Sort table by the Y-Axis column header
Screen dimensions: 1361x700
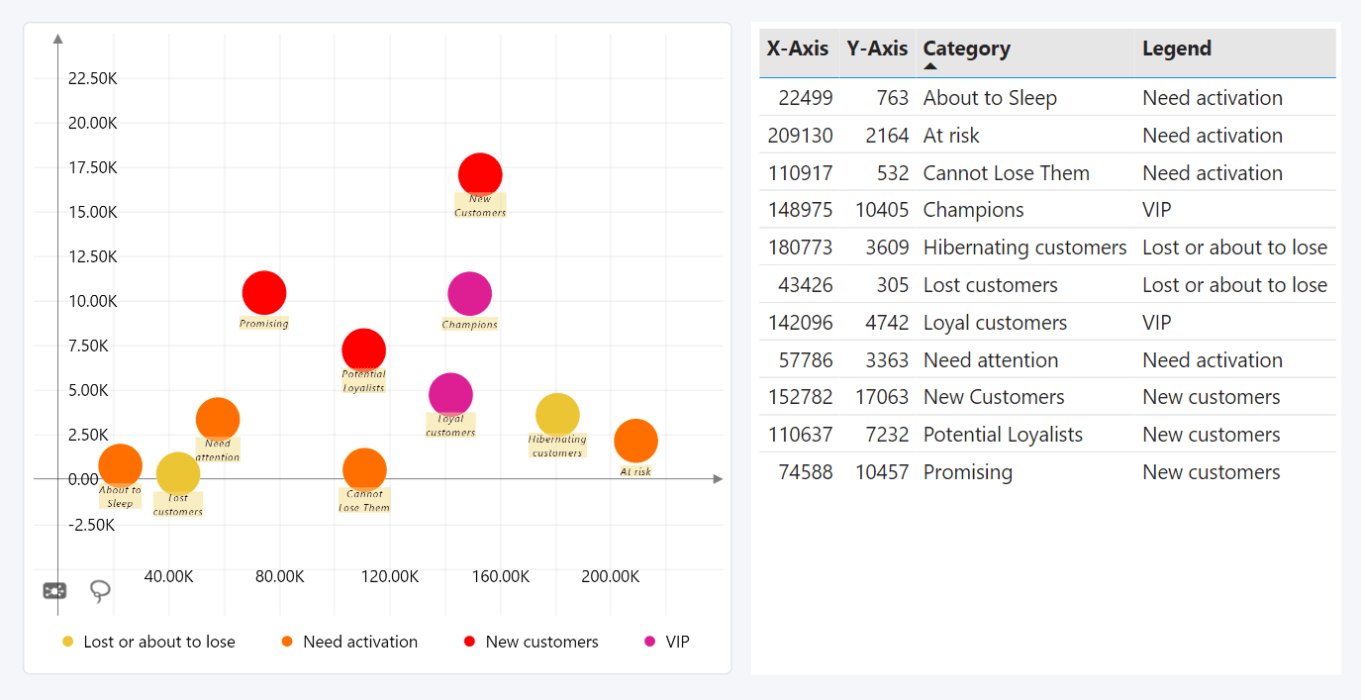point(876,49)
